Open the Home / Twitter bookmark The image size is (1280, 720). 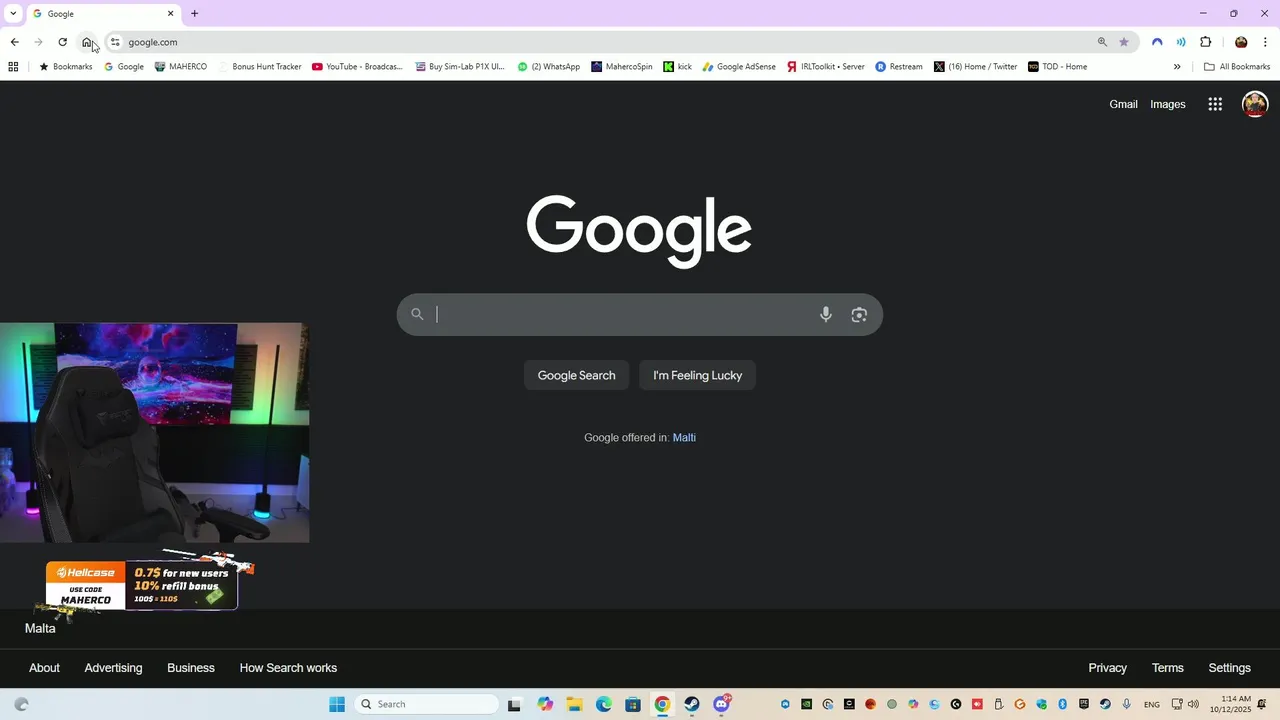tap(976, 67)
